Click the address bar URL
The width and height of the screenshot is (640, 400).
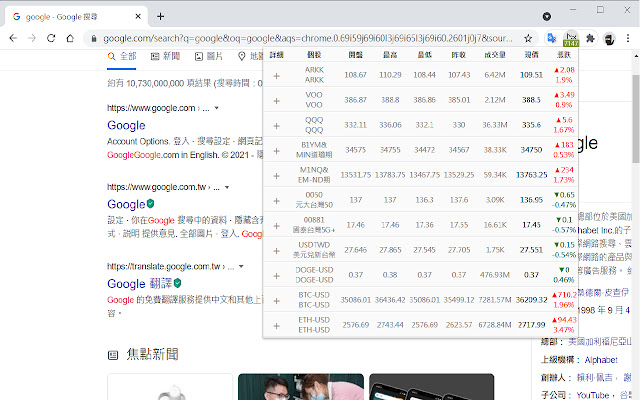pyautogui.click(x=307, y=38)
